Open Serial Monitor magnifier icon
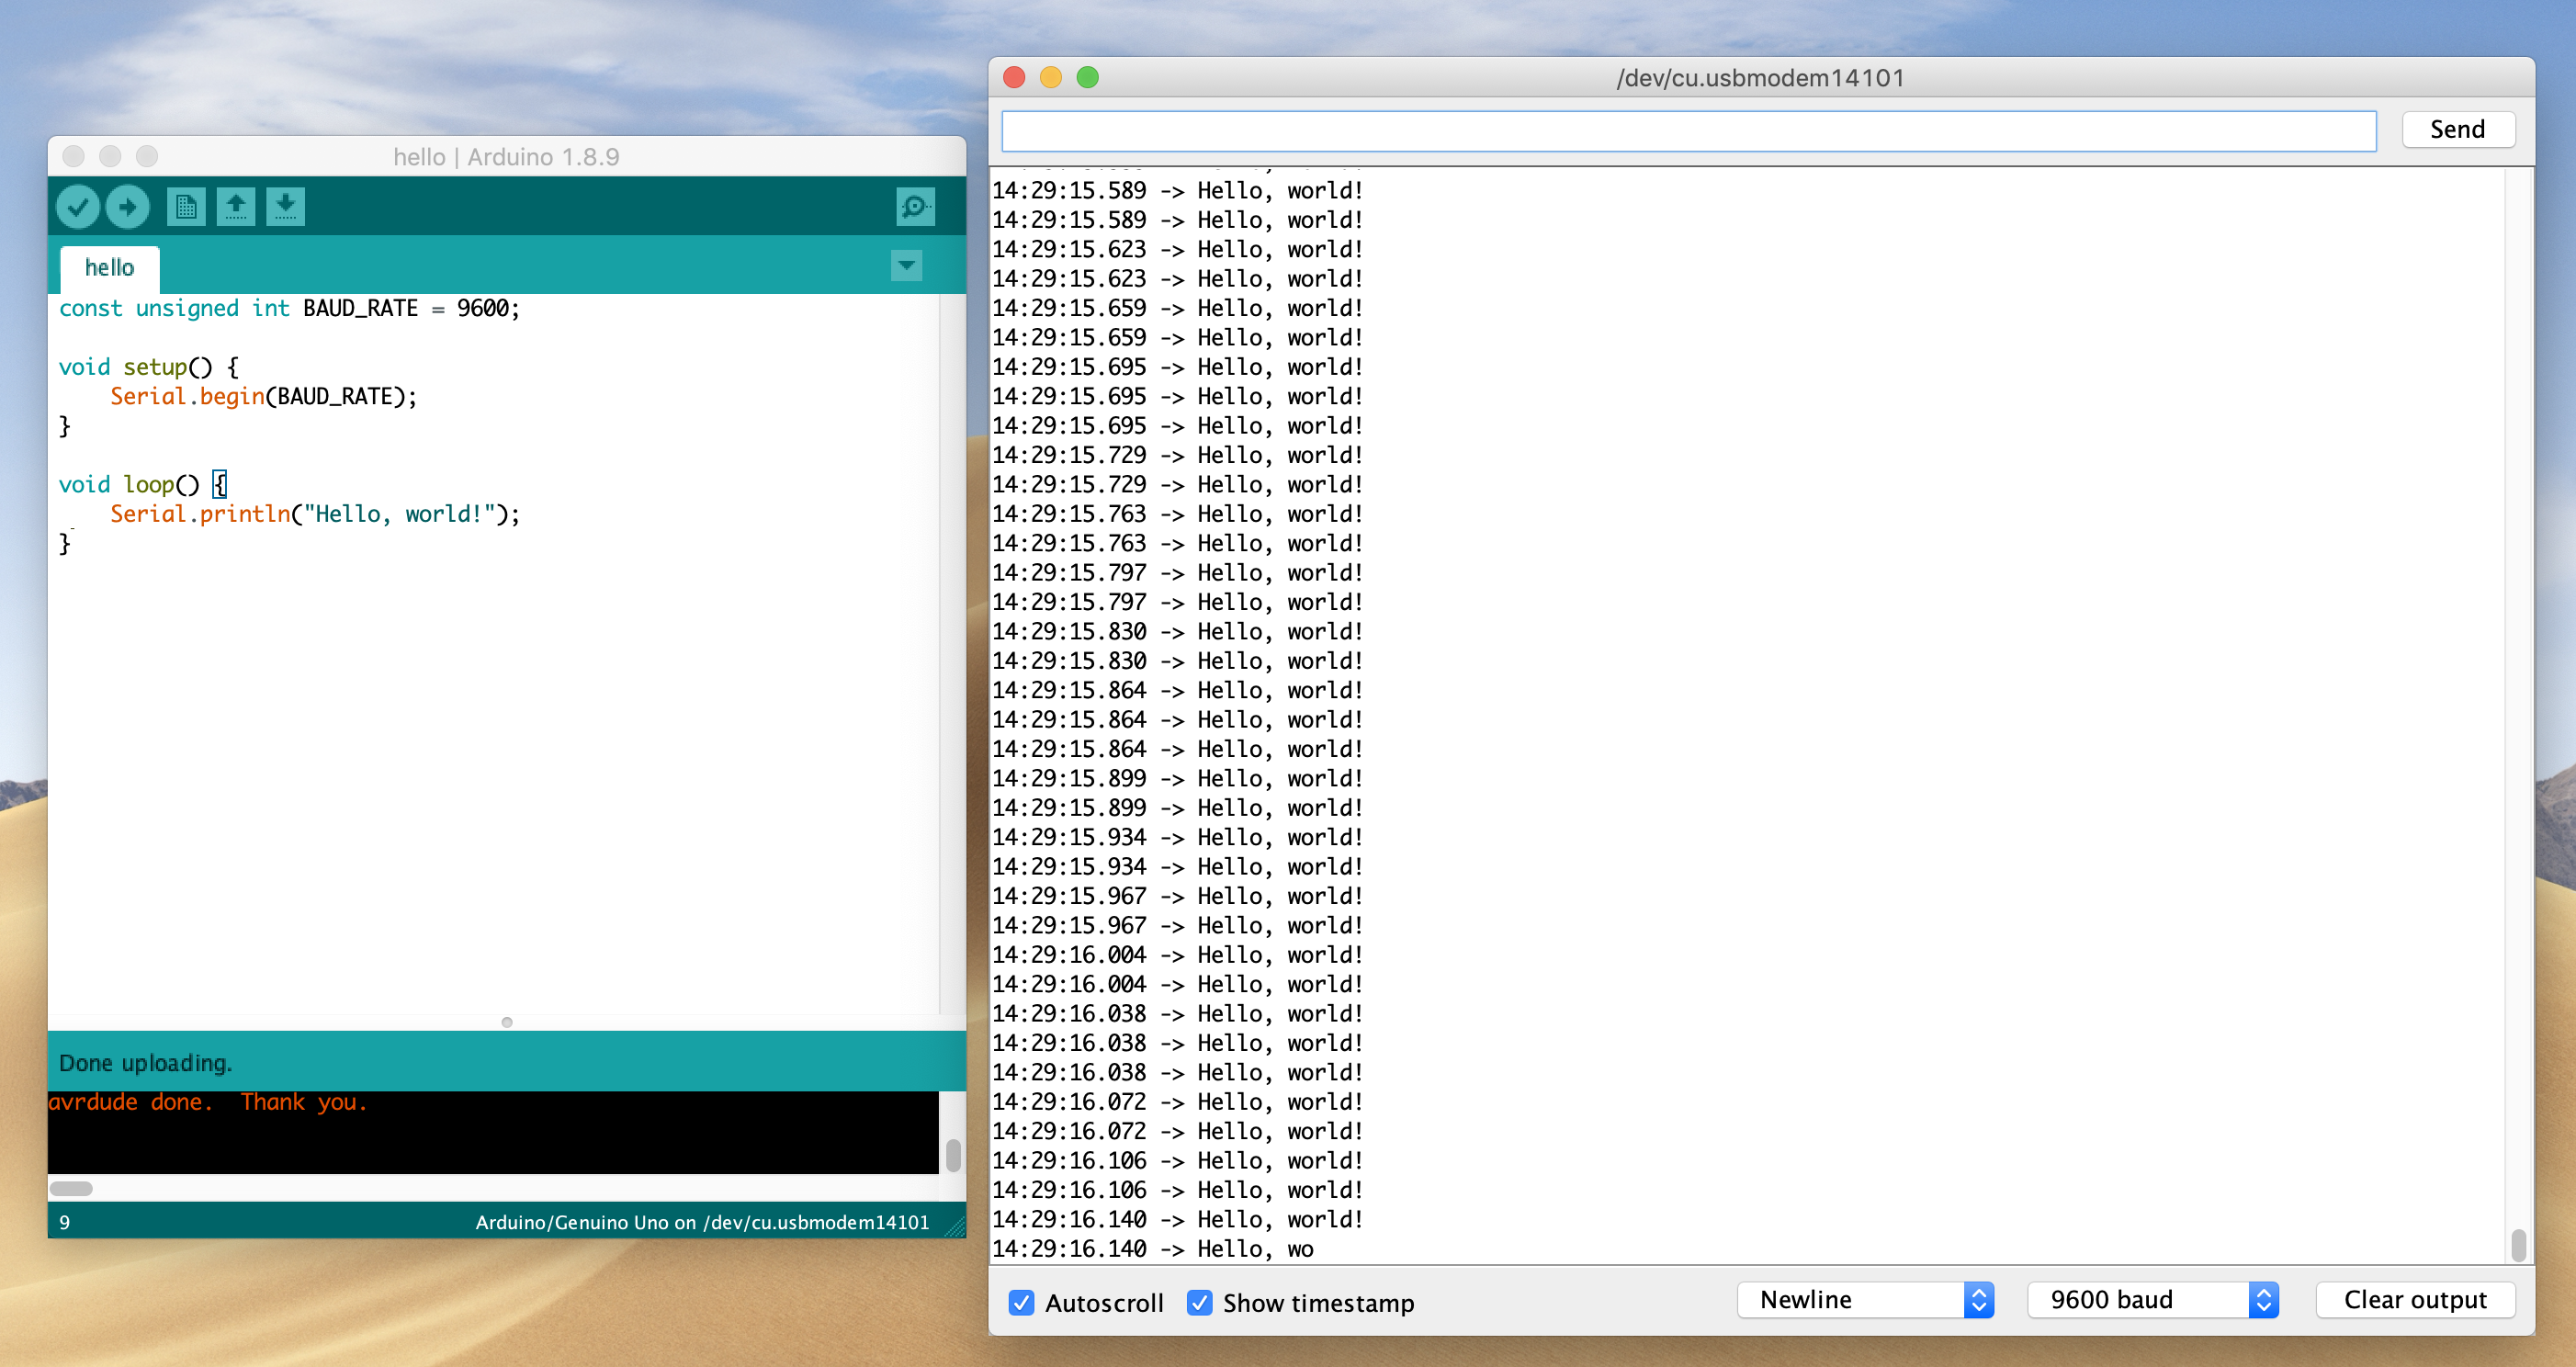This screenshot has height=1367, width=2576. (914, 207)
